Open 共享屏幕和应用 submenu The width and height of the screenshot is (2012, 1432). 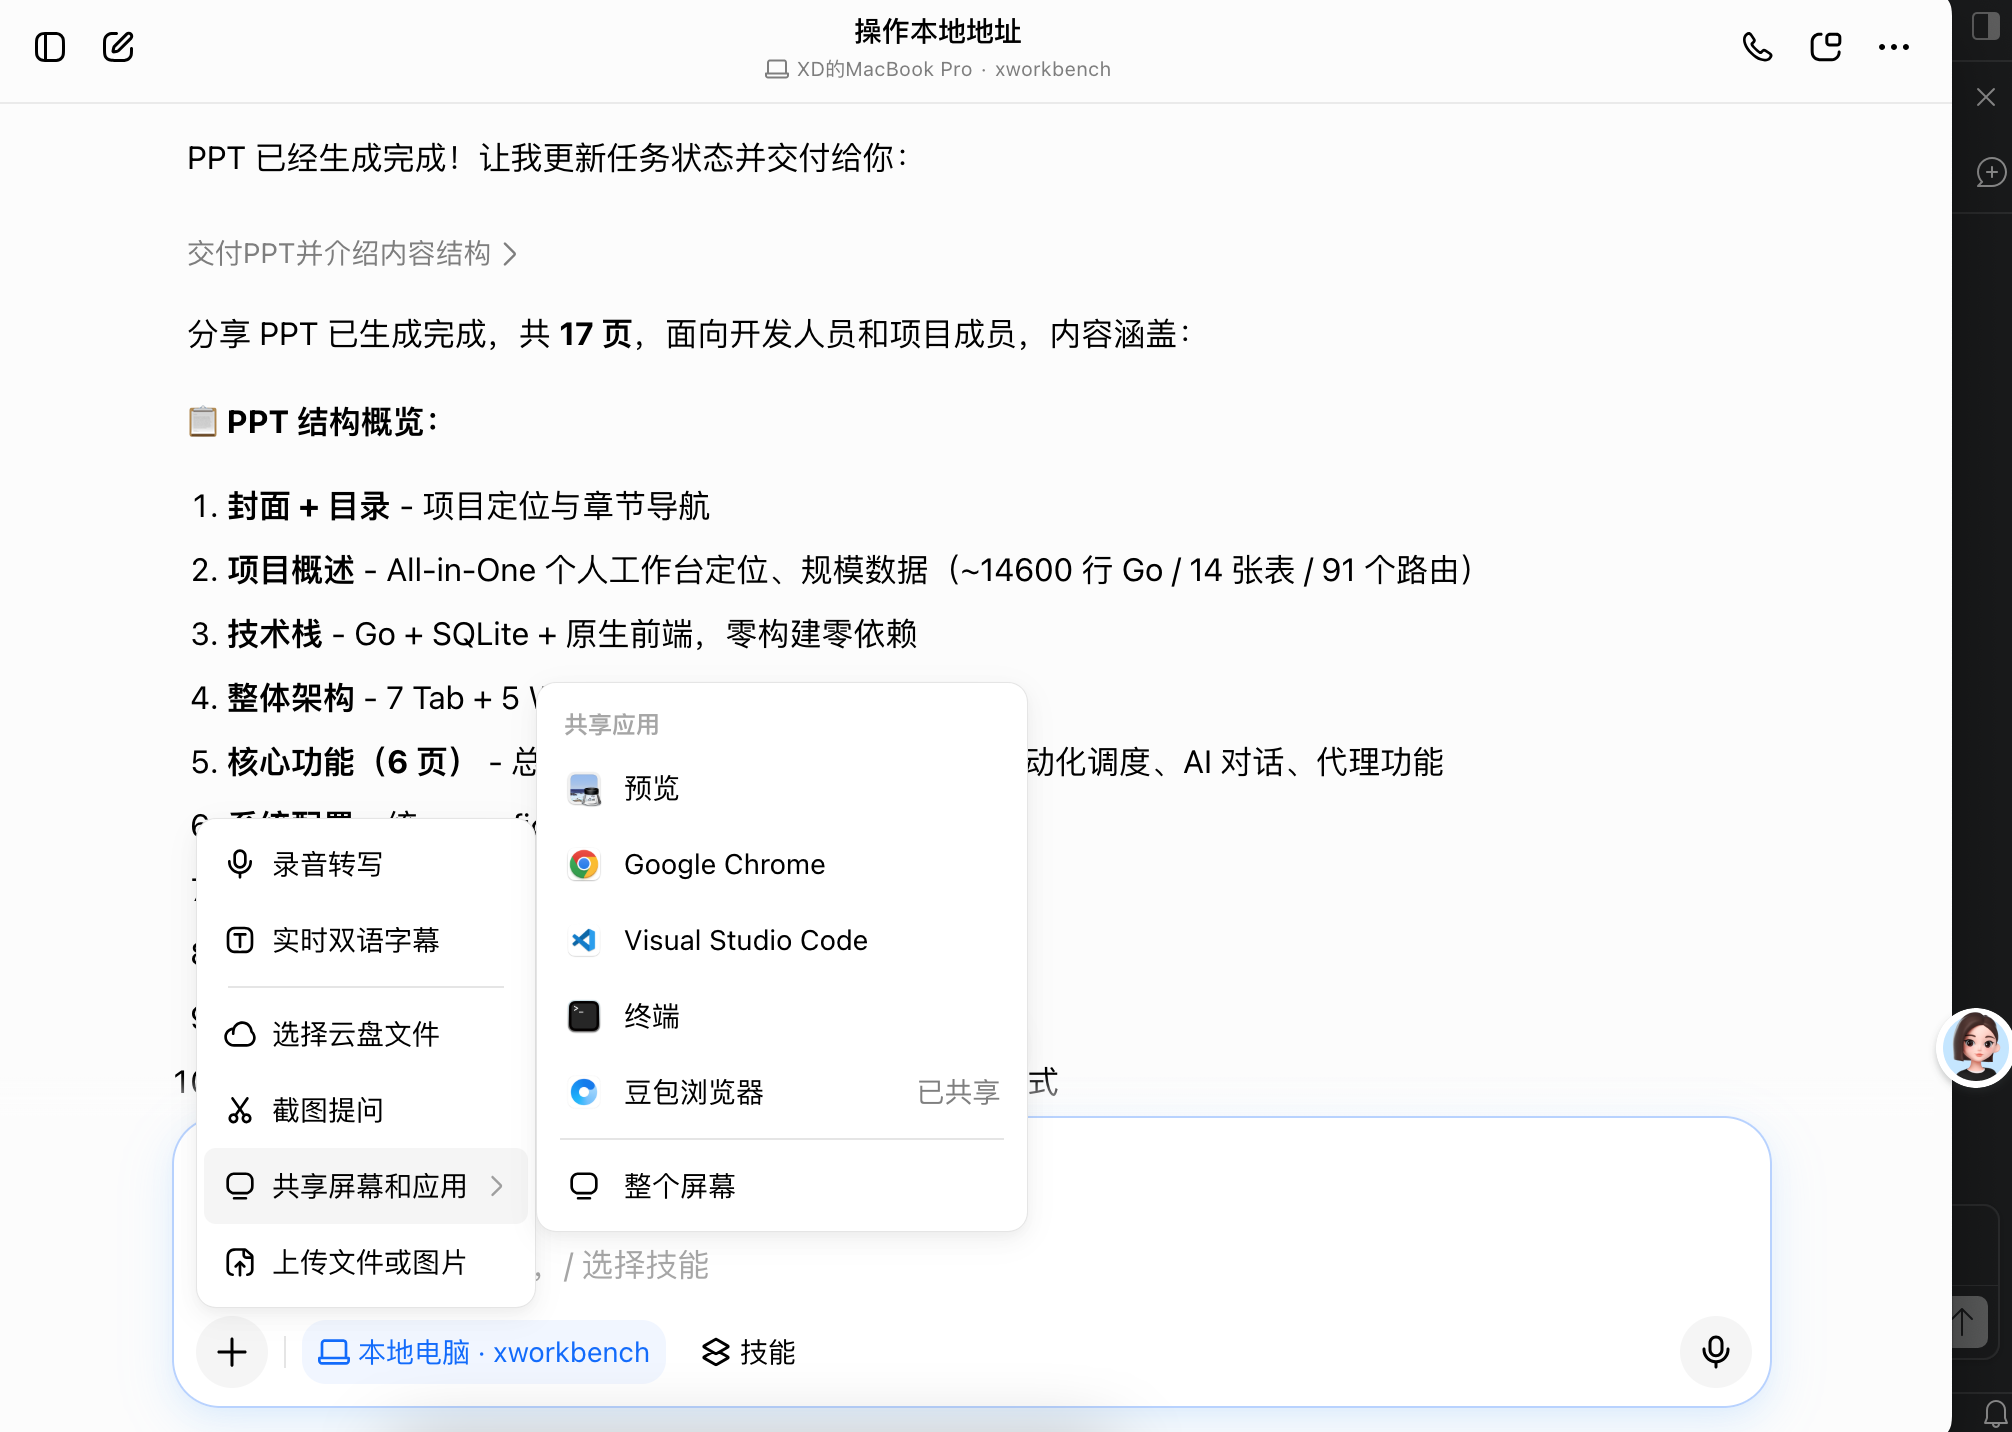tap(366, 1186)
